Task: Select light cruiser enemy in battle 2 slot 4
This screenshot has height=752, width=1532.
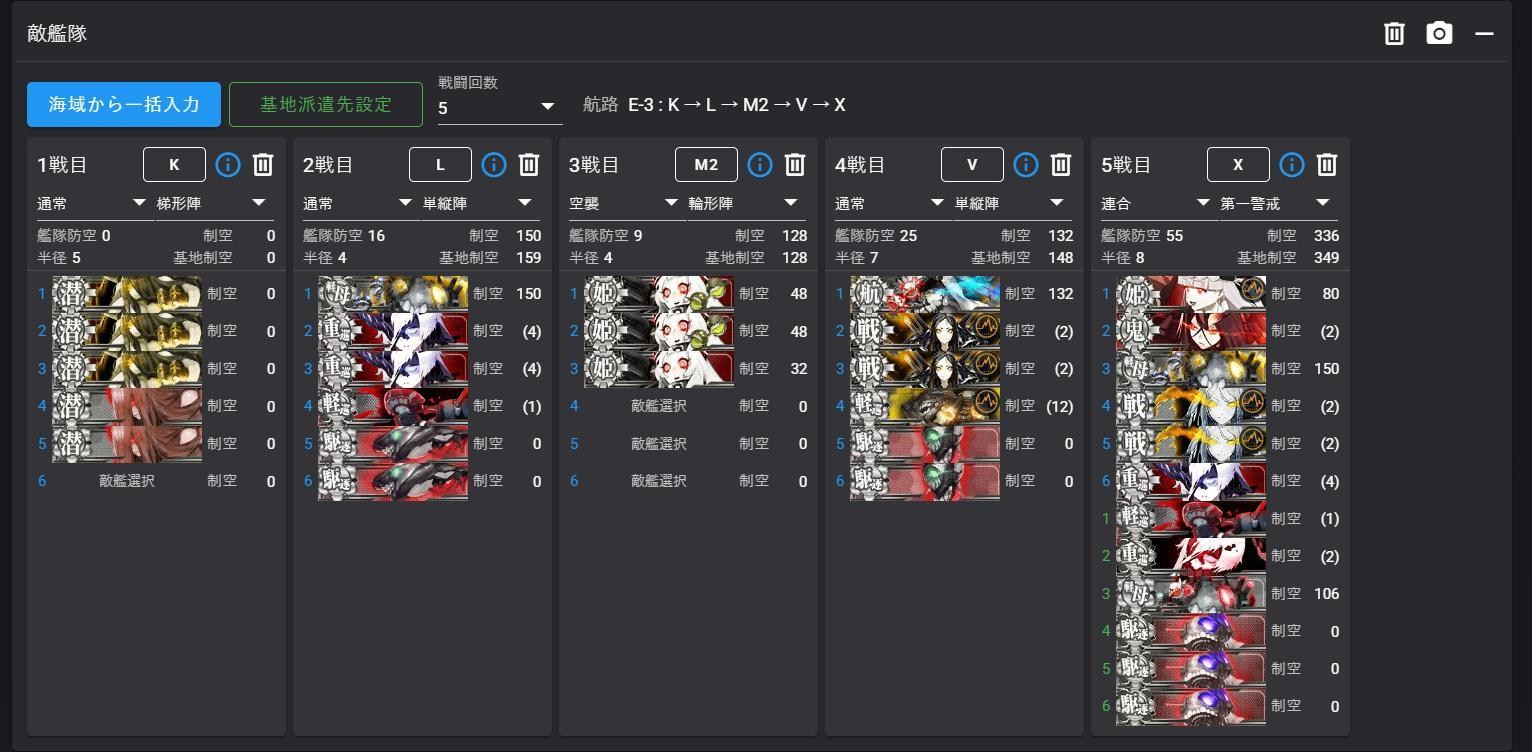Action: point(393,406)
